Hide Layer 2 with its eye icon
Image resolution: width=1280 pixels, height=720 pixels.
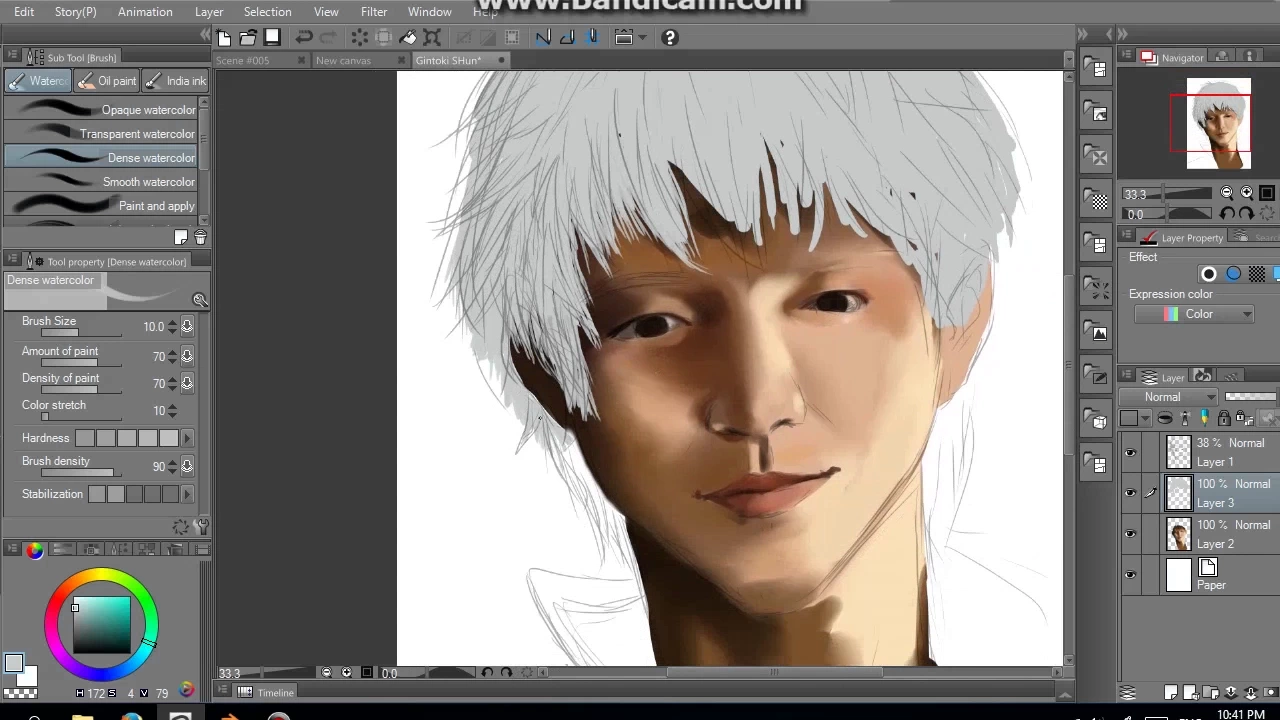(x=1130, y=534)
